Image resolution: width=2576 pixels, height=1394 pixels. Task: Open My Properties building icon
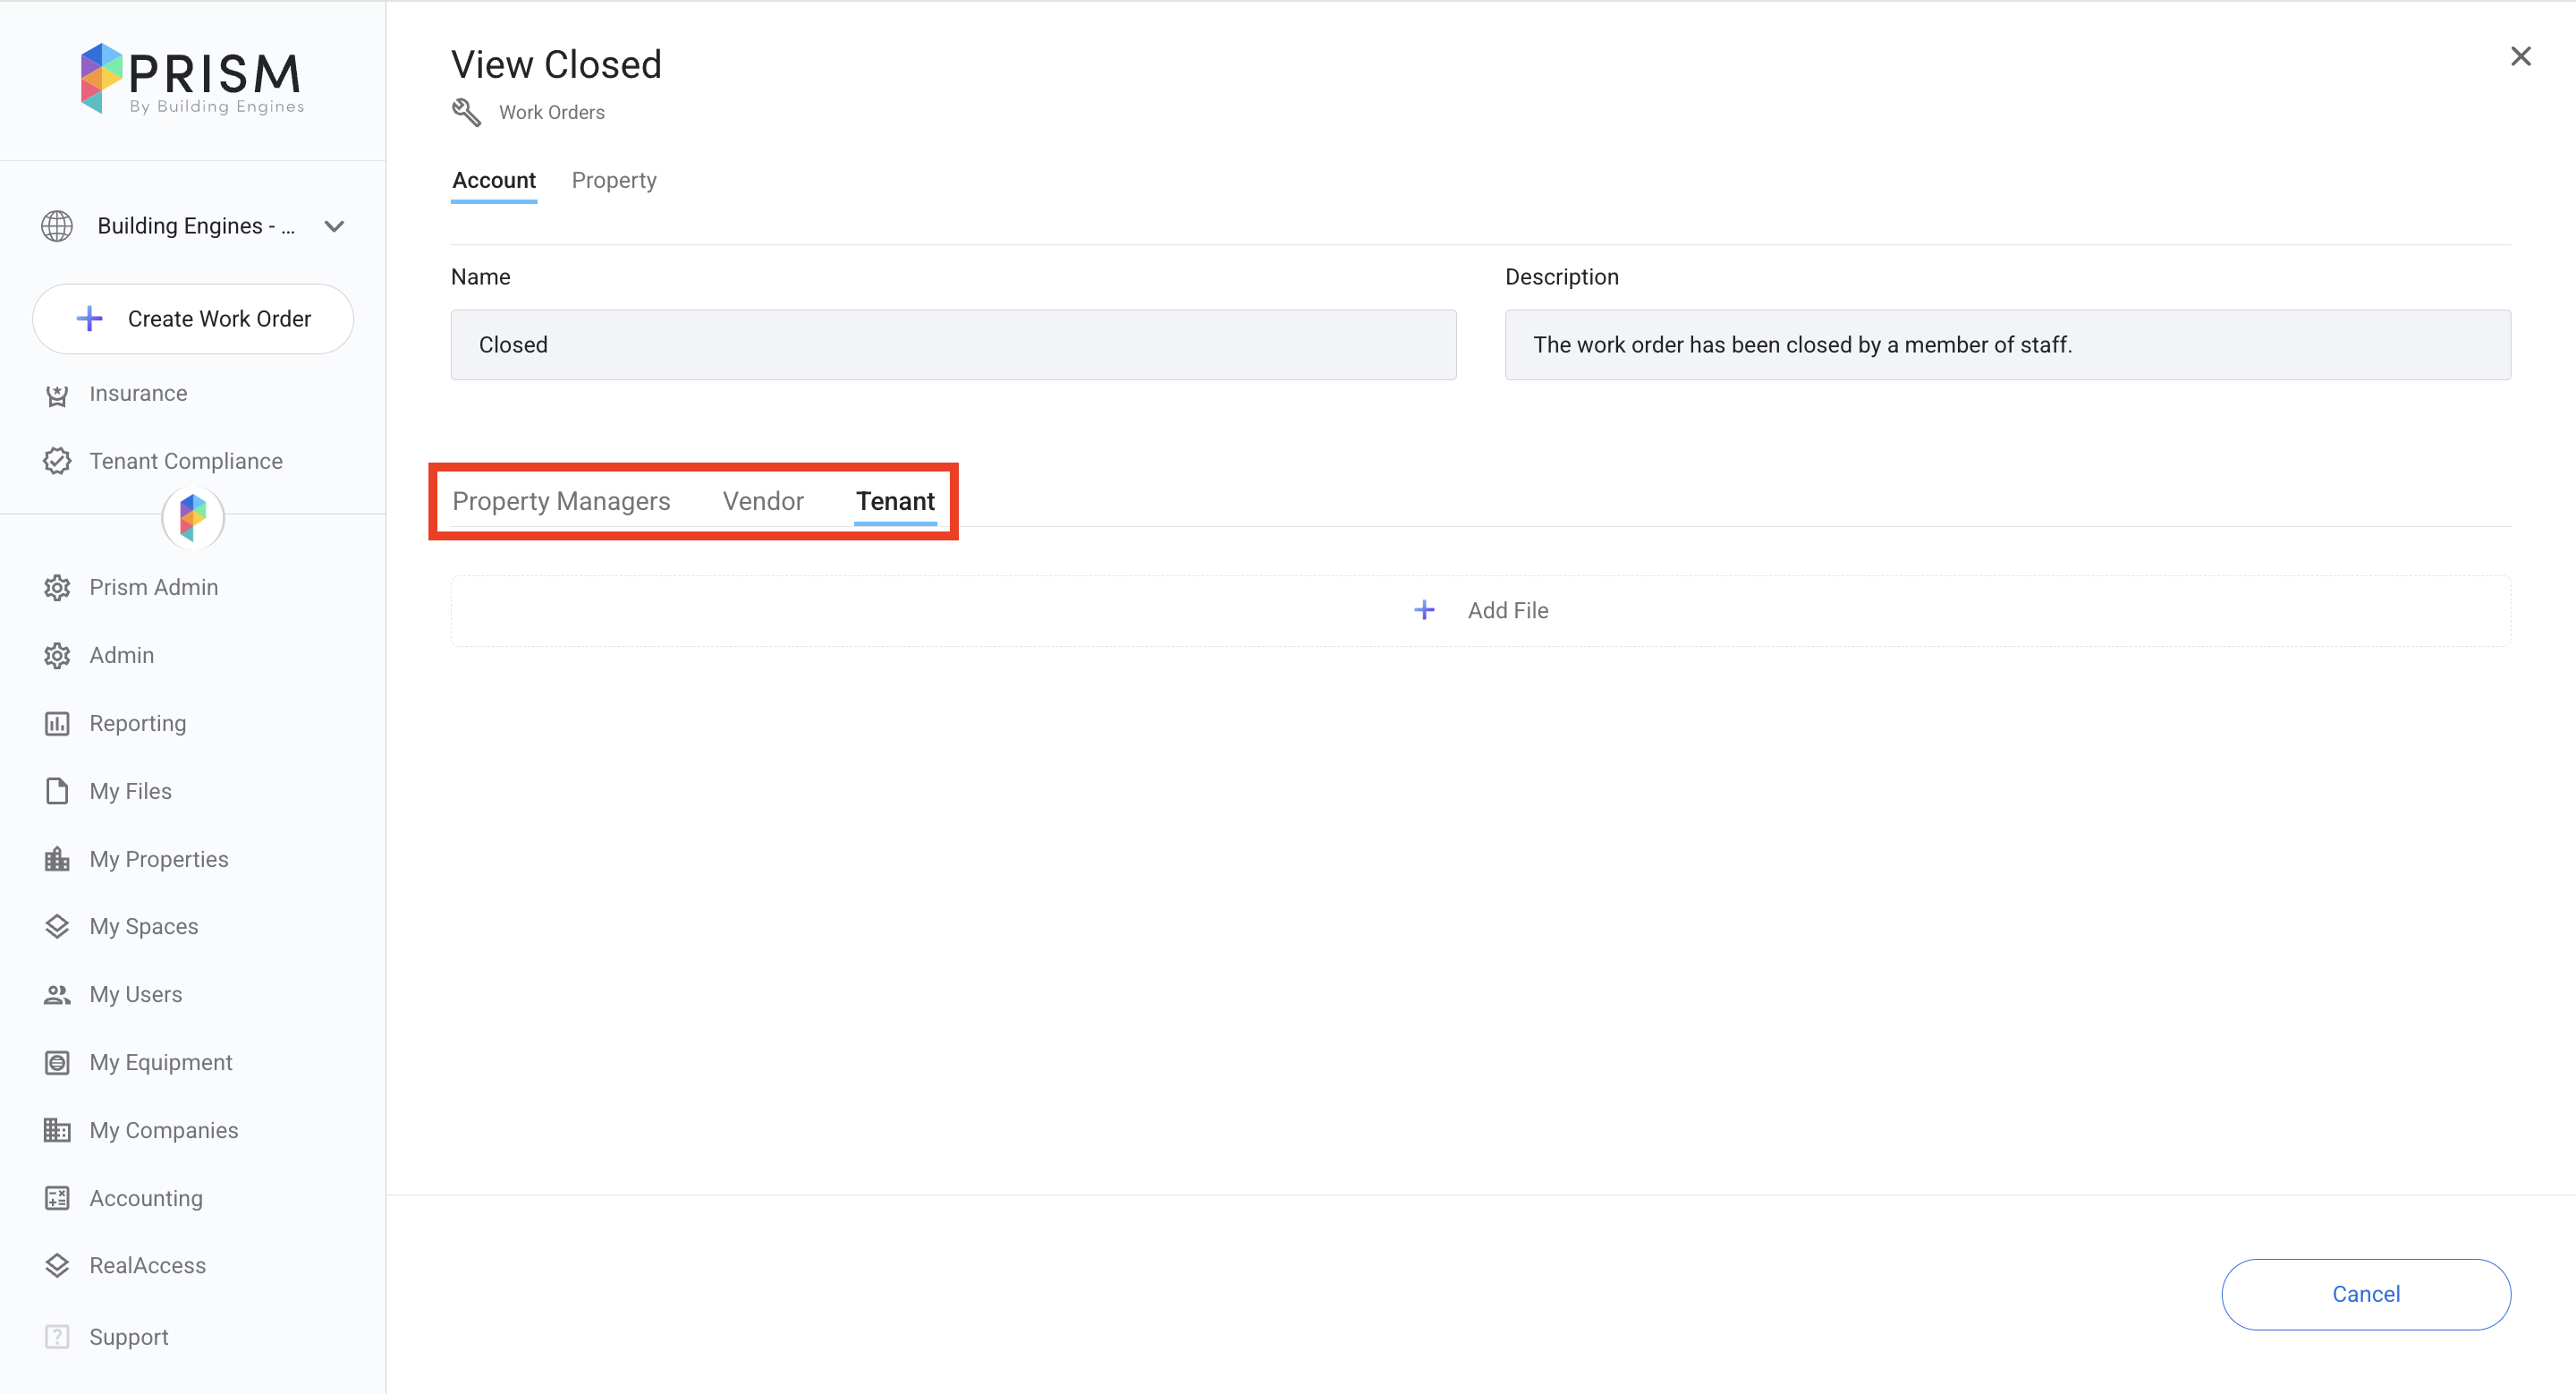[57, 859]
